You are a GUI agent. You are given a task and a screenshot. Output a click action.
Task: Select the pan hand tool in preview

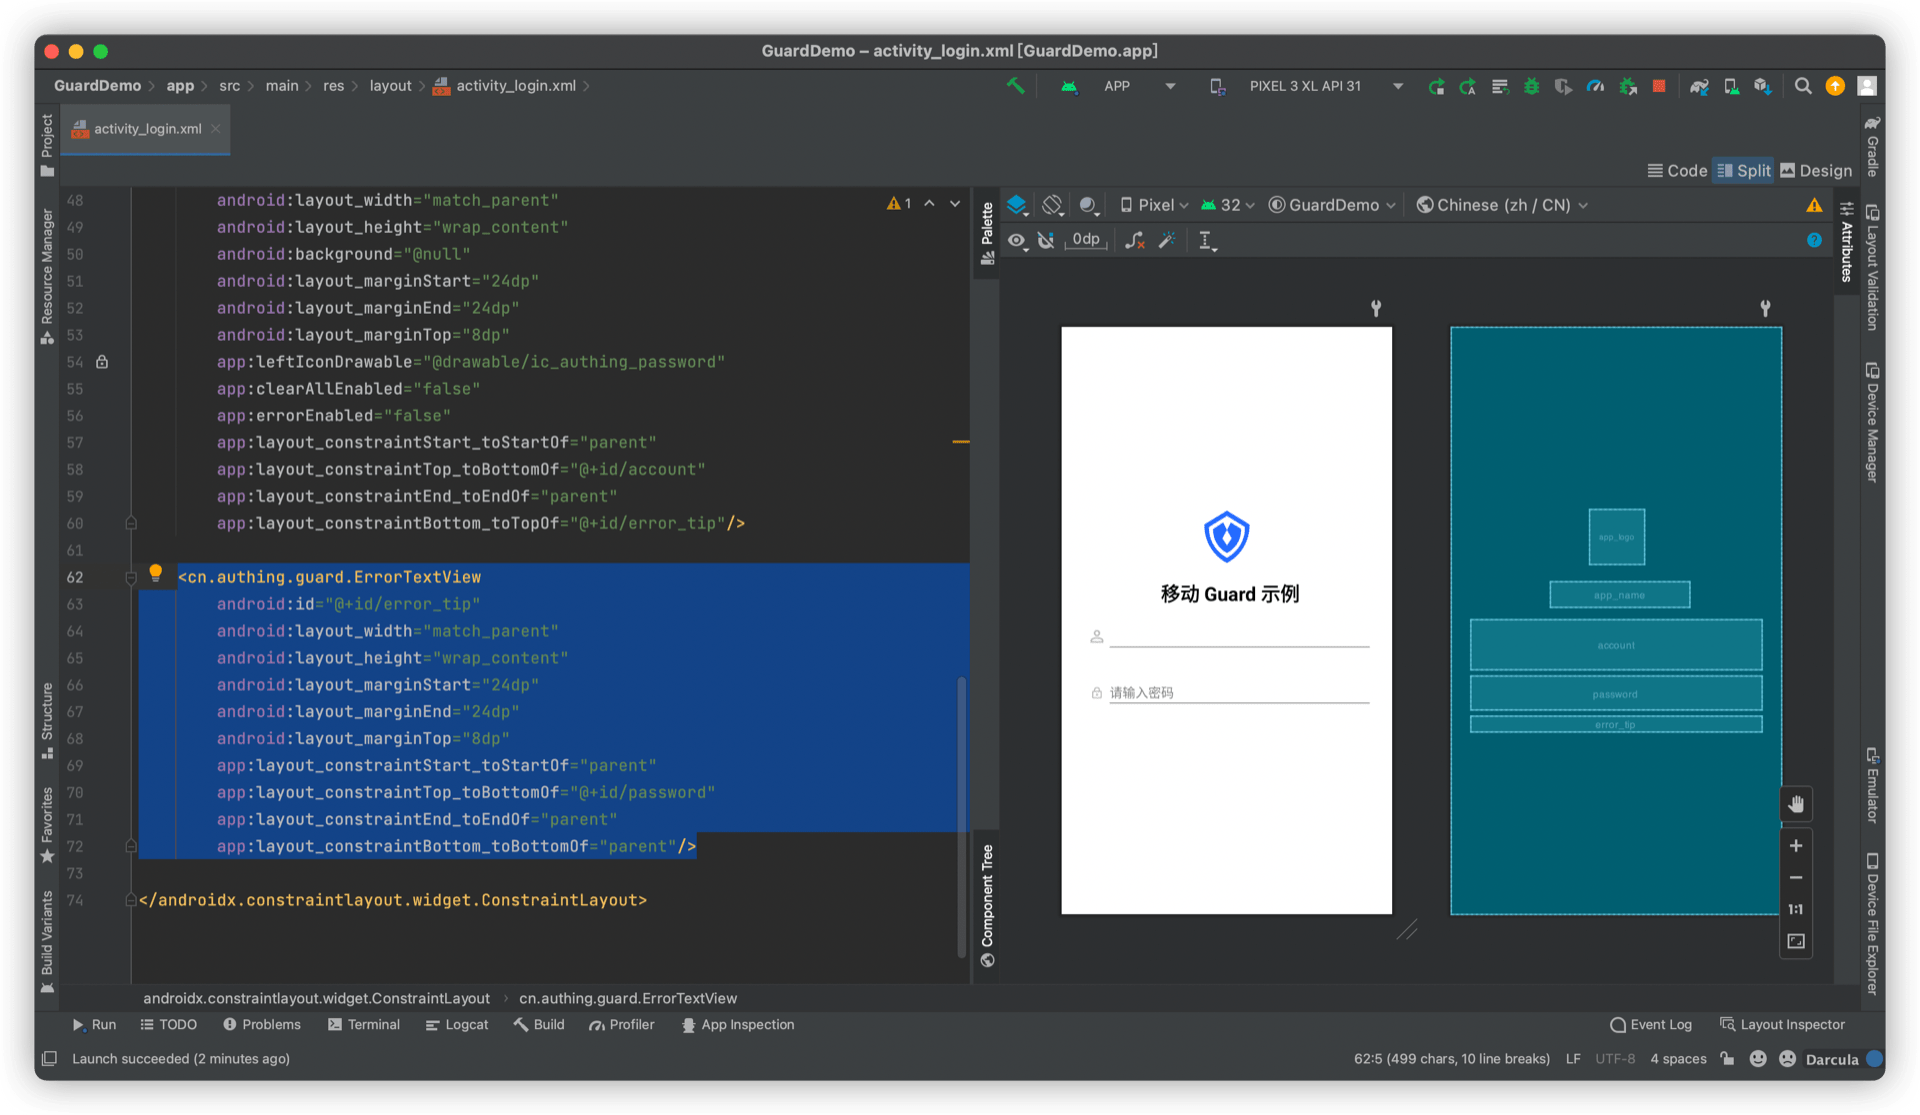(1796, 804)
